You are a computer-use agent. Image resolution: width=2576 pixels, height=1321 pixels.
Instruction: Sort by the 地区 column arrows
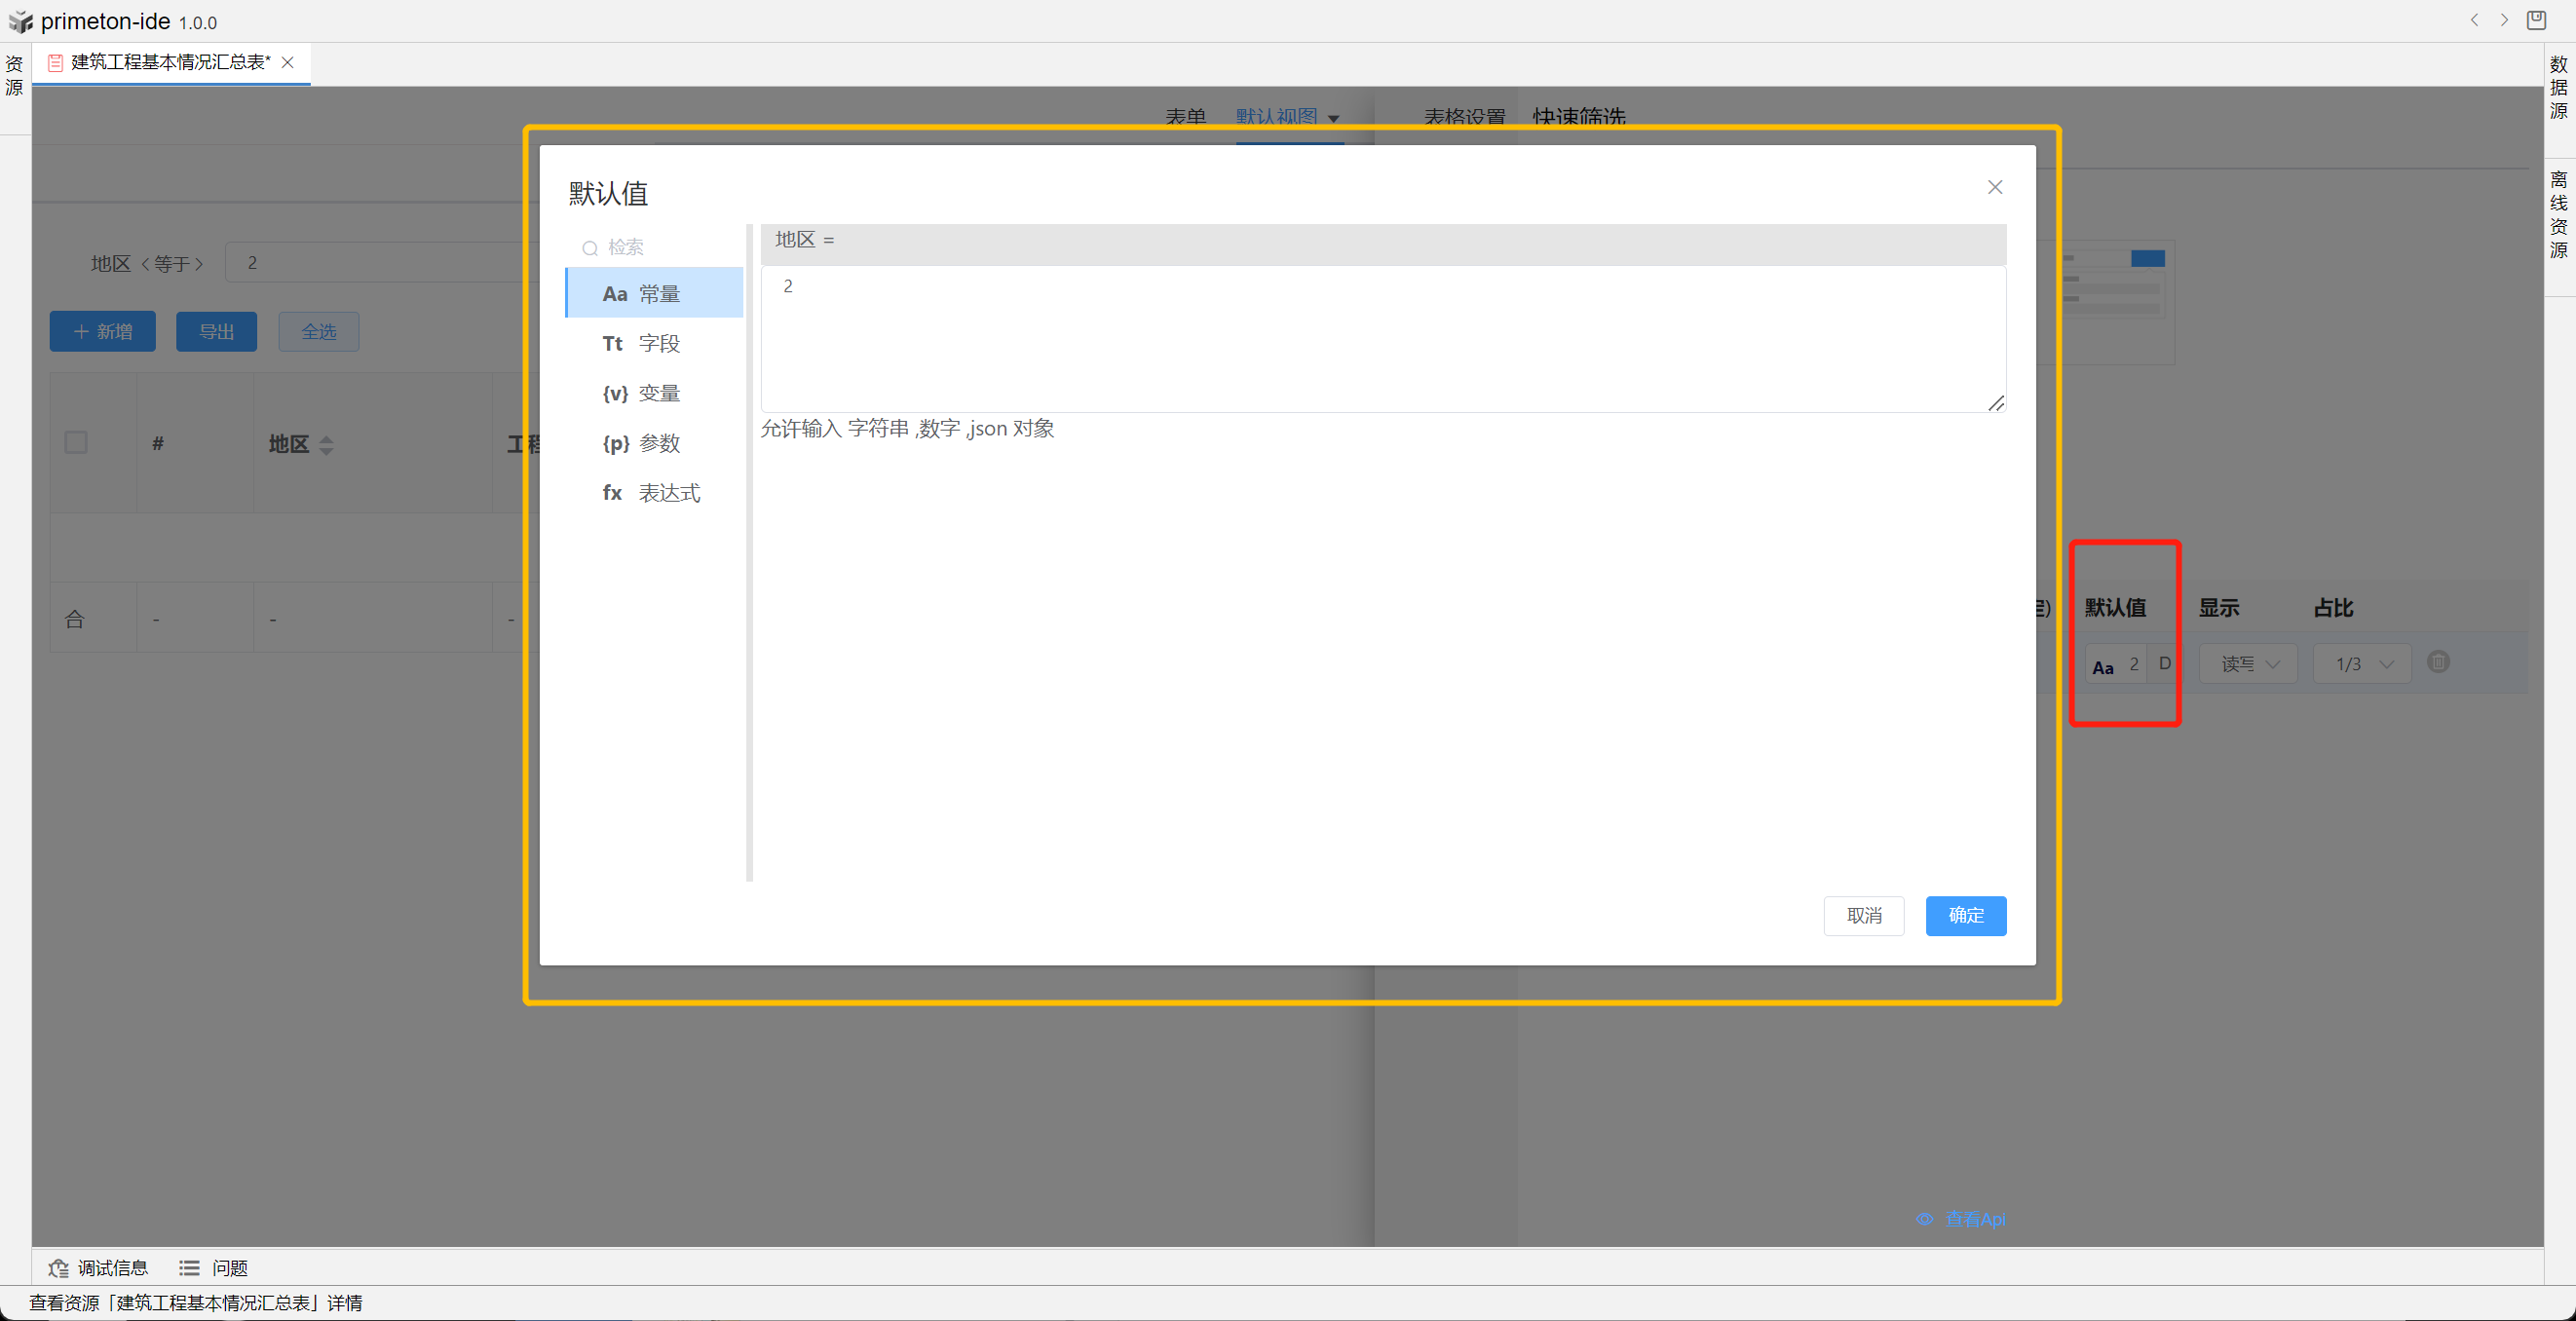pos(326,445)
